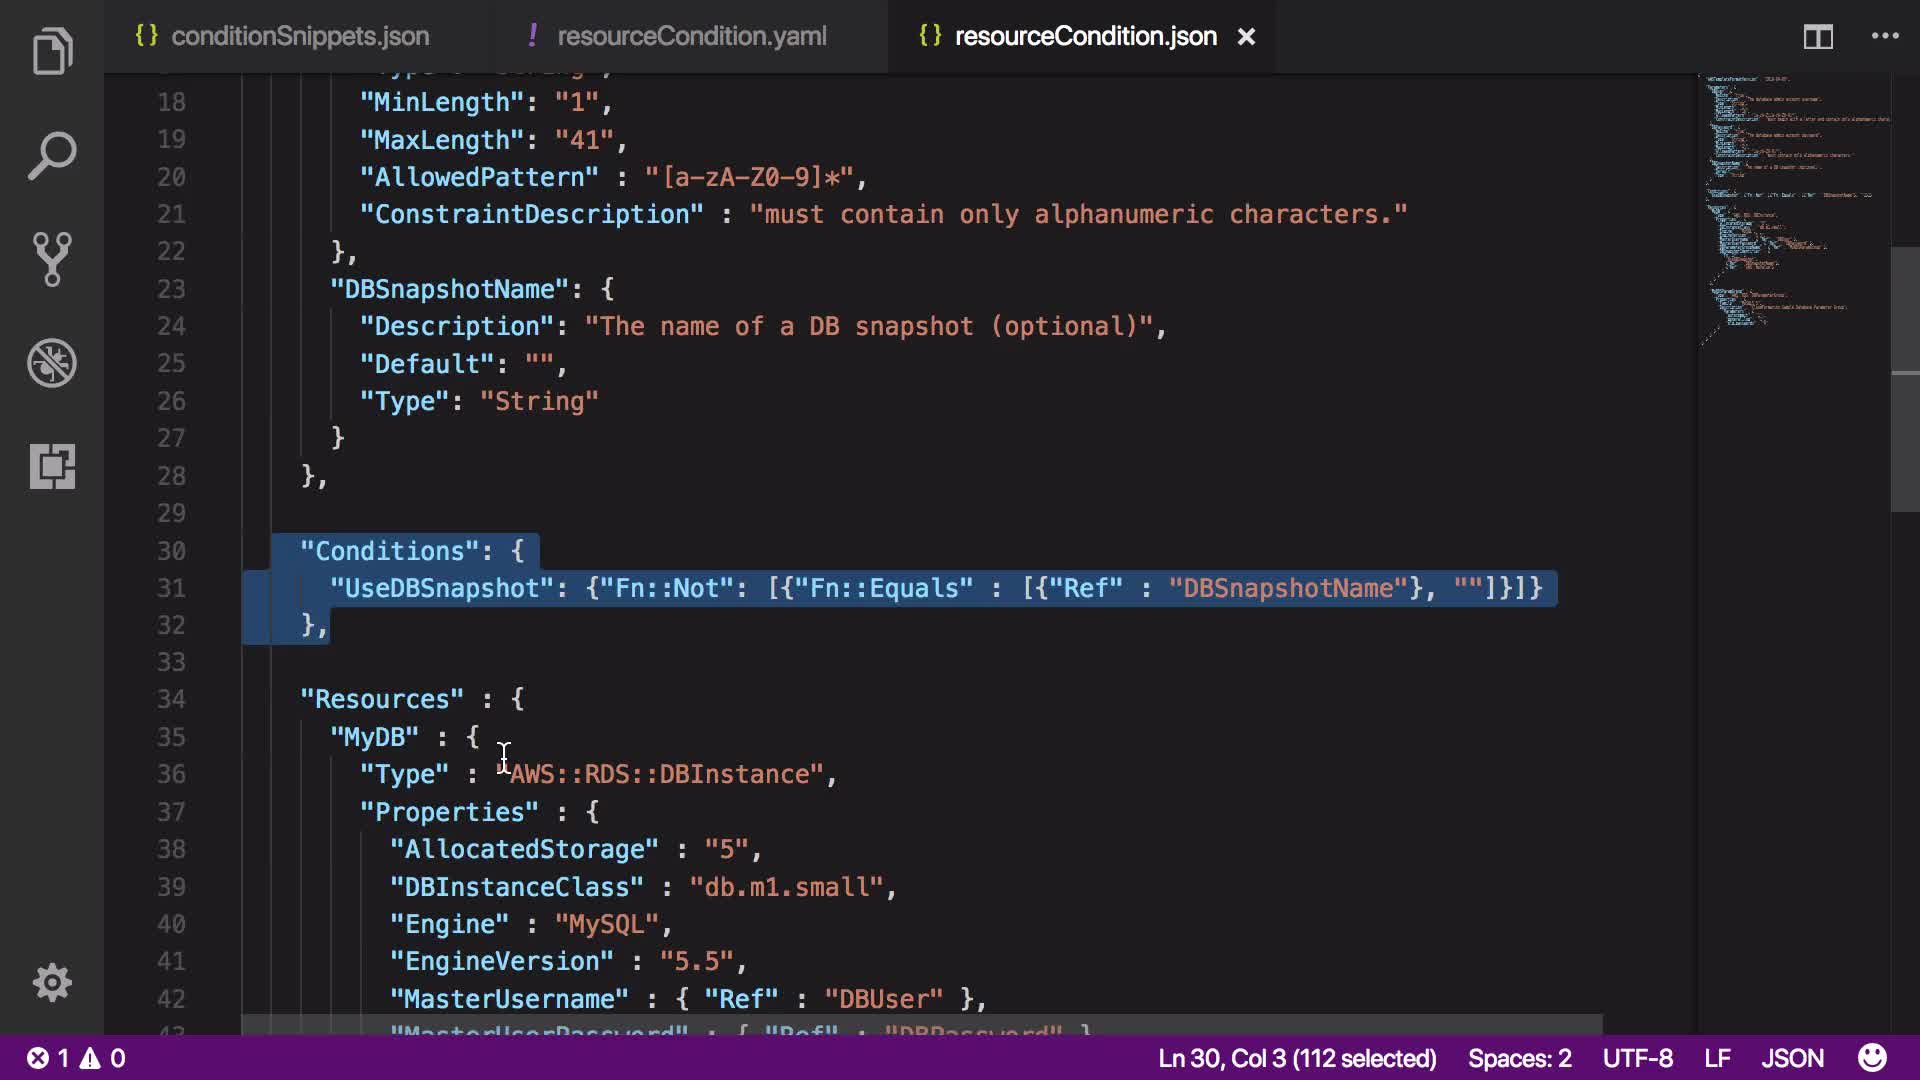Open the Debug view icon

pos(52,363)
